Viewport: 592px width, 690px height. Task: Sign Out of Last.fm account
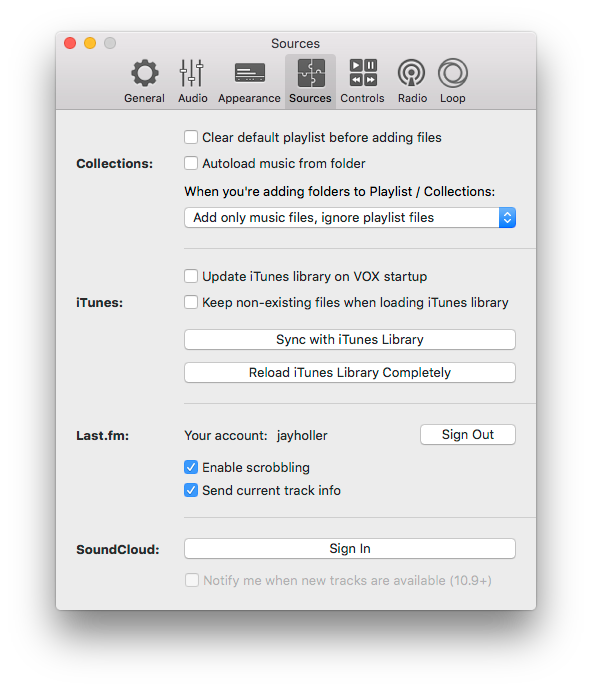click(x=468, y=435)
